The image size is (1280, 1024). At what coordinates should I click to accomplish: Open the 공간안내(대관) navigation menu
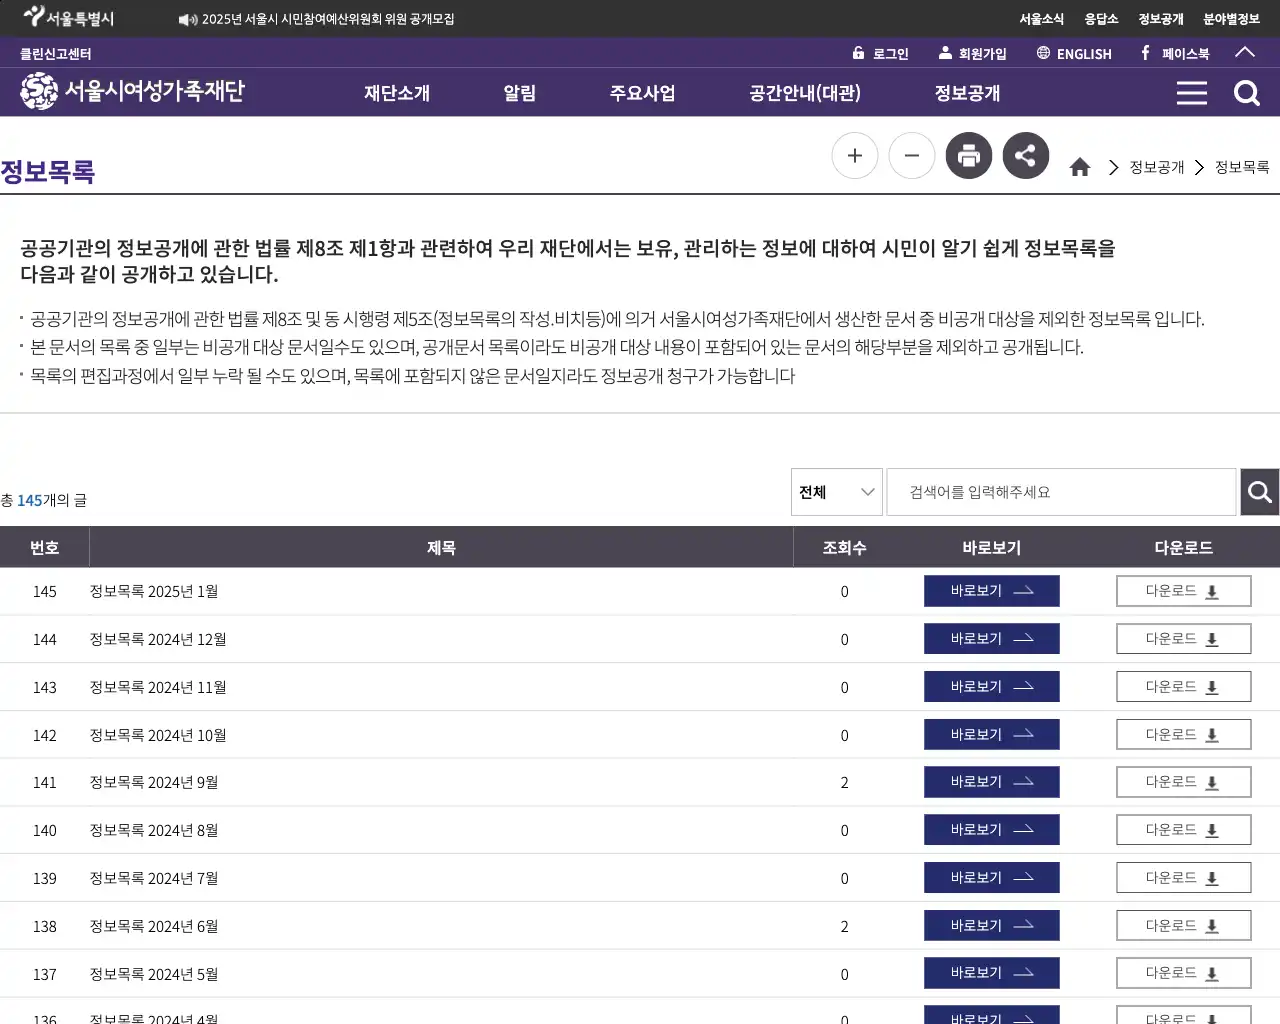pos(804,92)
